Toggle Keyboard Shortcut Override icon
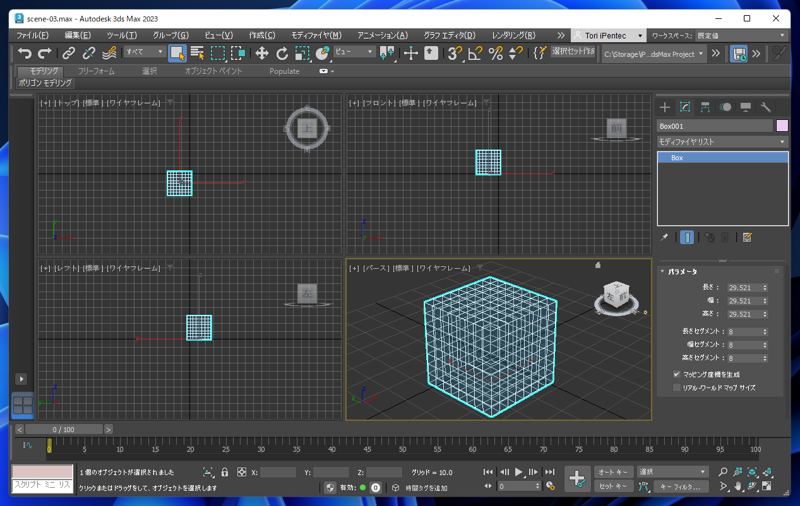Viewport: 800px width, 506px height. coord(431,53)
